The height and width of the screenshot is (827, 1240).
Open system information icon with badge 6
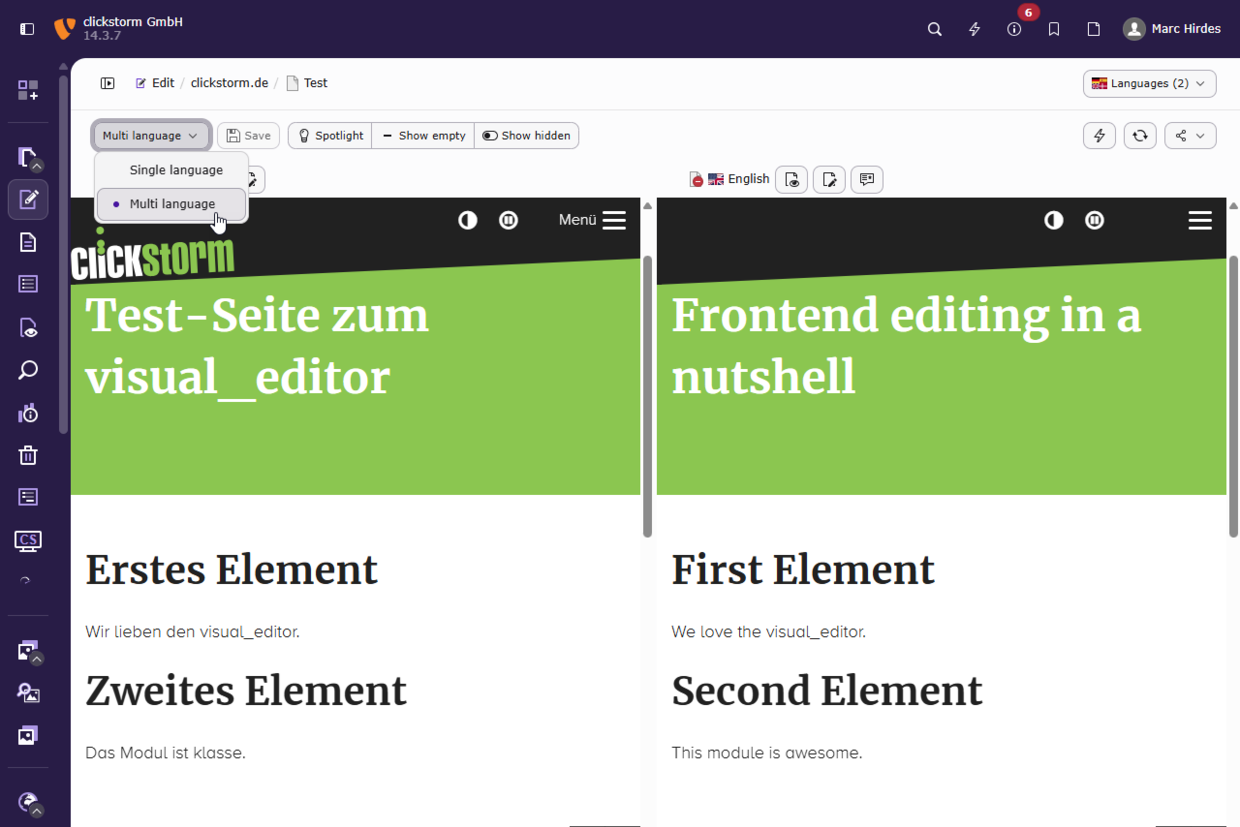click(1014, 29)
